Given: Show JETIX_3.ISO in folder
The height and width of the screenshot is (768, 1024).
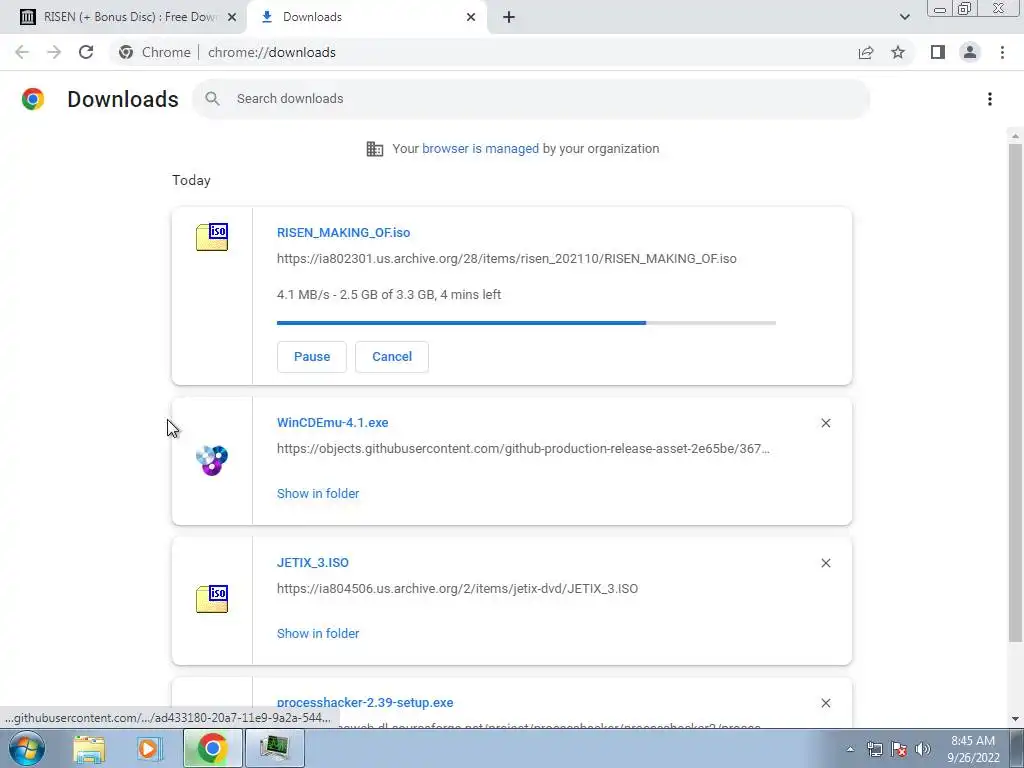Looking at the screenshot, I should 318,633.
